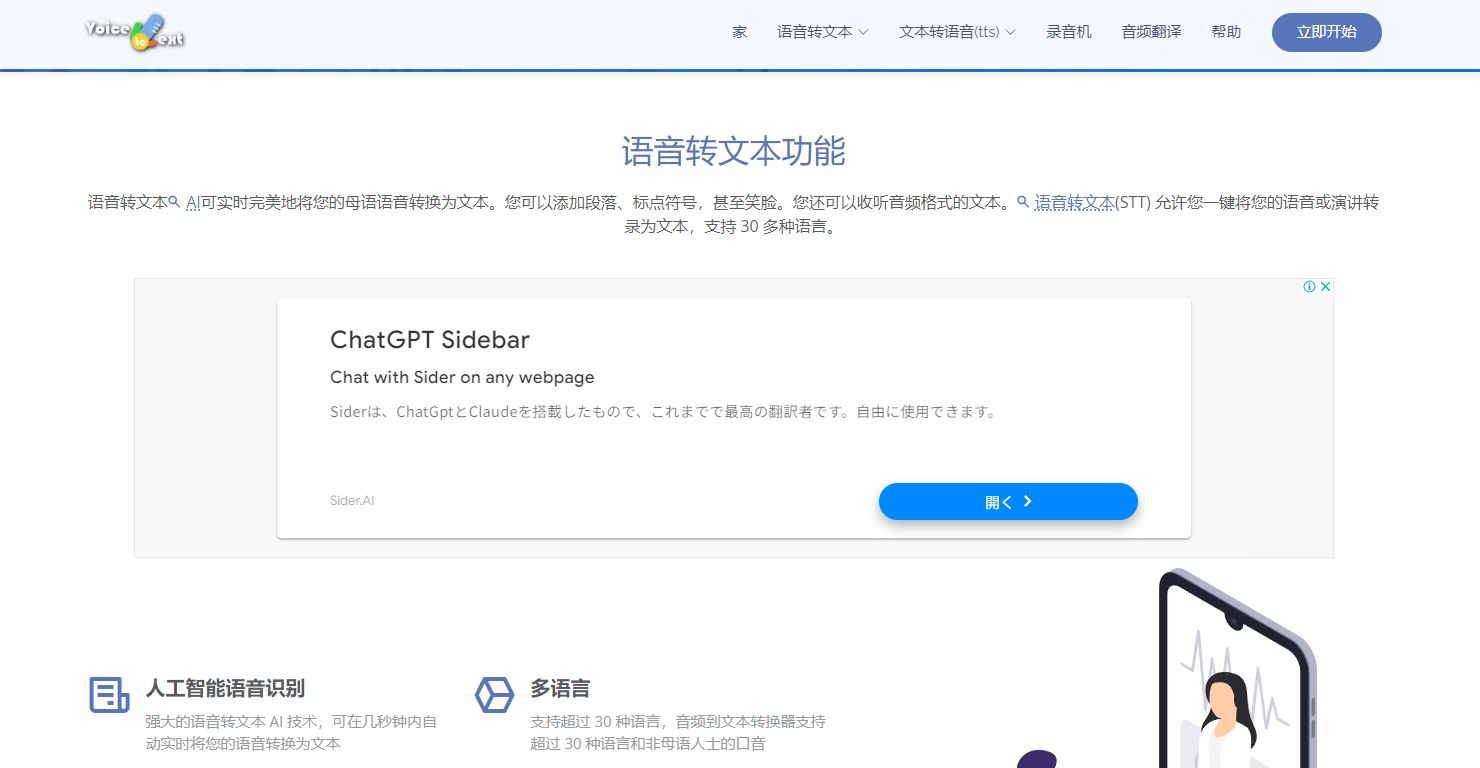Click the Sider.AI advertiser label
The image size is (1480, 768).
tap(352, 500)
